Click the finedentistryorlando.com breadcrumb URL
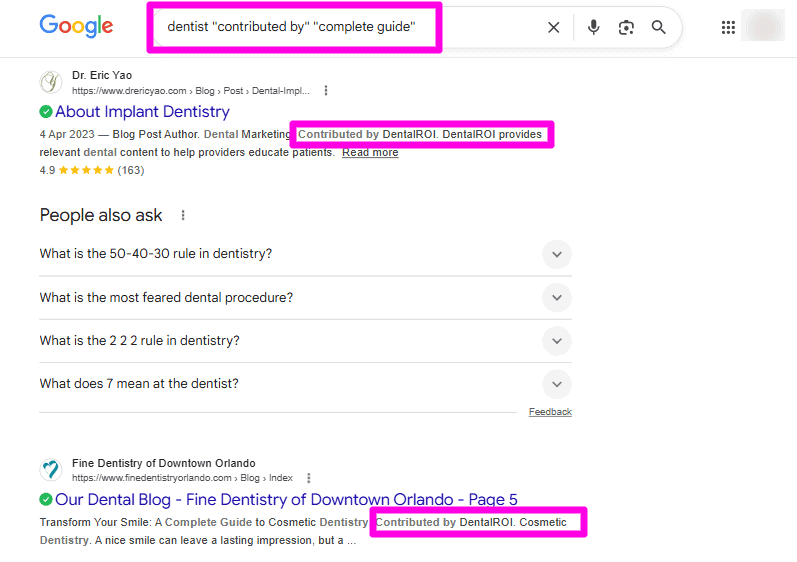Image resolution: width=797 pixels, height=562 pixels. pos(182,478)
